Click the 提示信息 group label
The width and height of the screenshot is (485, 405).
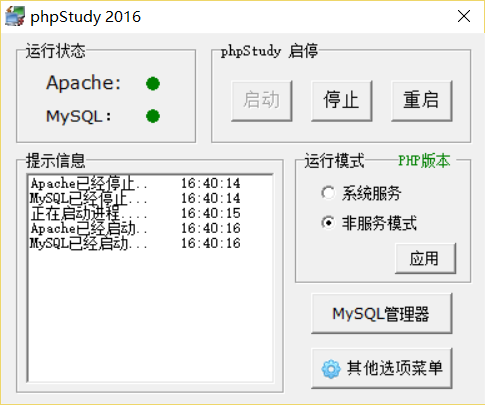pyautogui.click(x=56, y=161)
